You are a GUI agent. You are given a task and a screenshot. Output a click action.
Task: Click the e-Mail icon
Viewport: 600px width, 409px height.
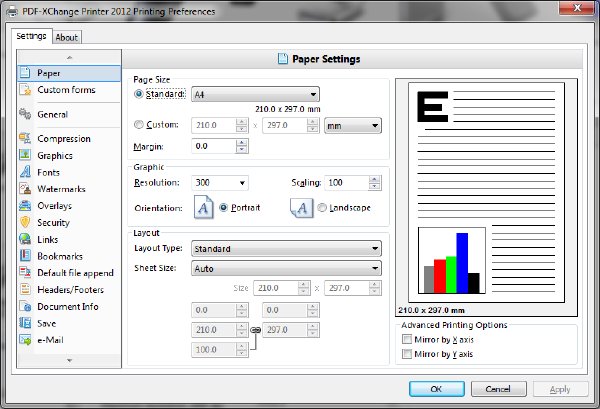[25, 340]
